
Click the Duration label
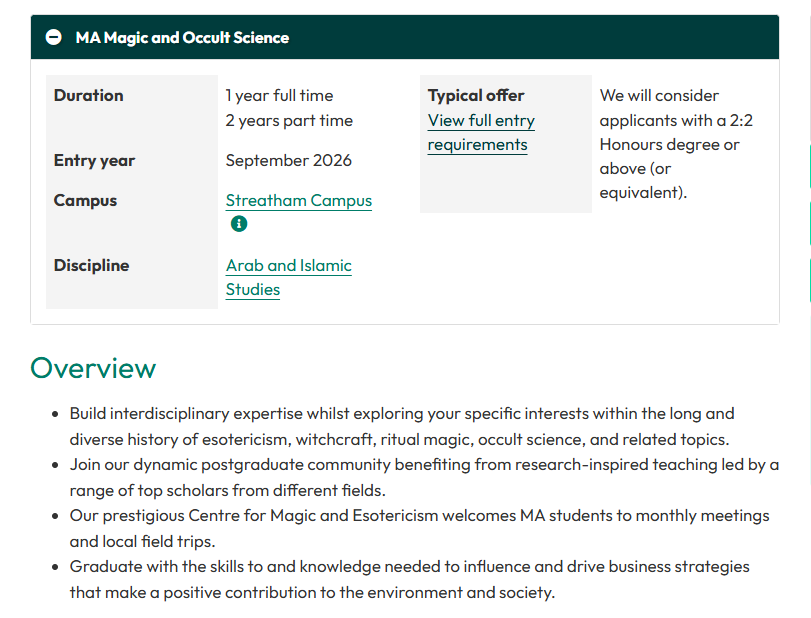tap(89, 96)
